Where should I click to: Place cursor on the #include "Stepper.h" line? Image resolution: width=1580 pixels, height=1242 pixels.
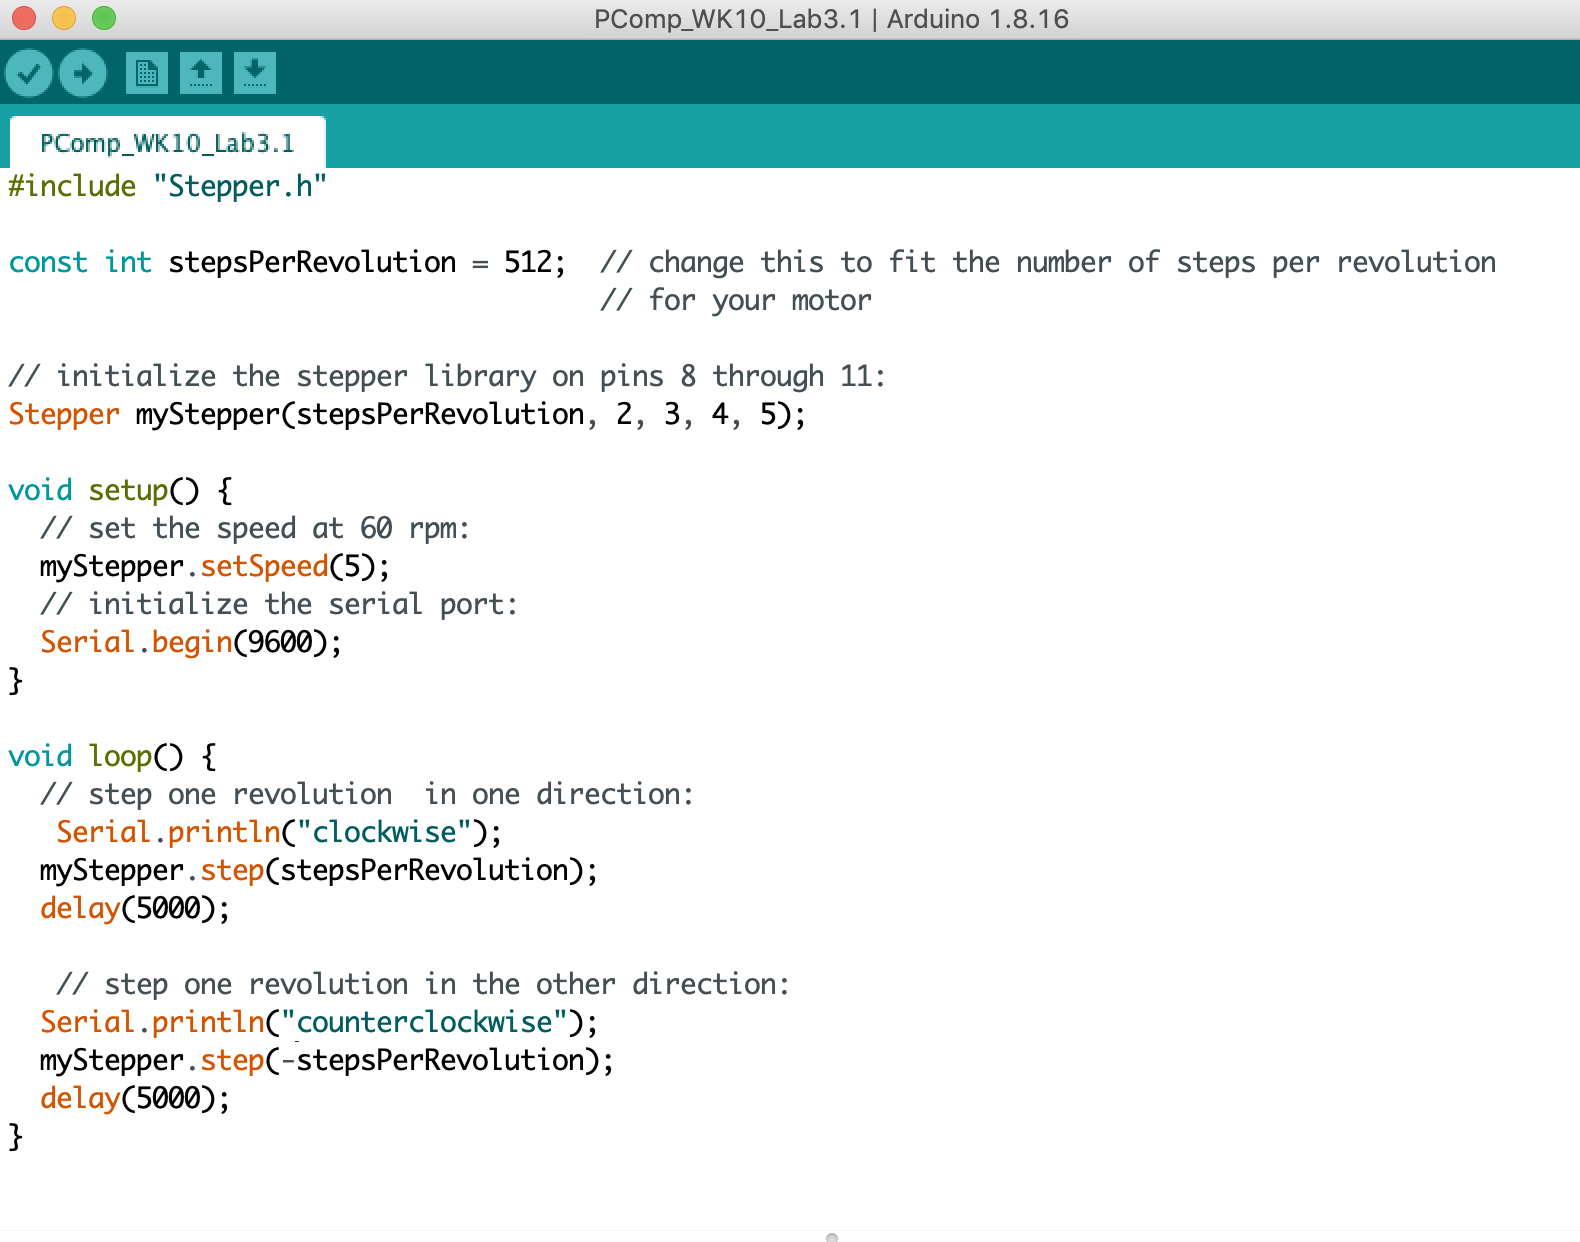point(168,187)
